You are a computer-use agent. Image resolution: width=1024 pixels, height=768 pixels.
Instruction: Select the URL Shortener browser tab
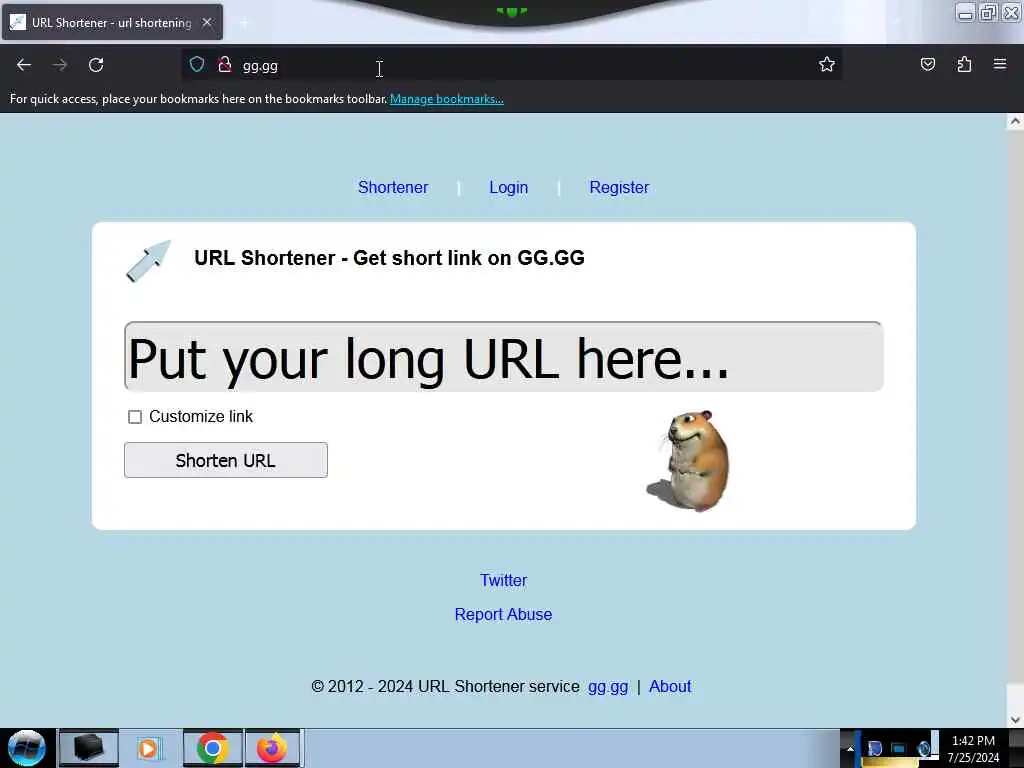(x=112, y=22)
